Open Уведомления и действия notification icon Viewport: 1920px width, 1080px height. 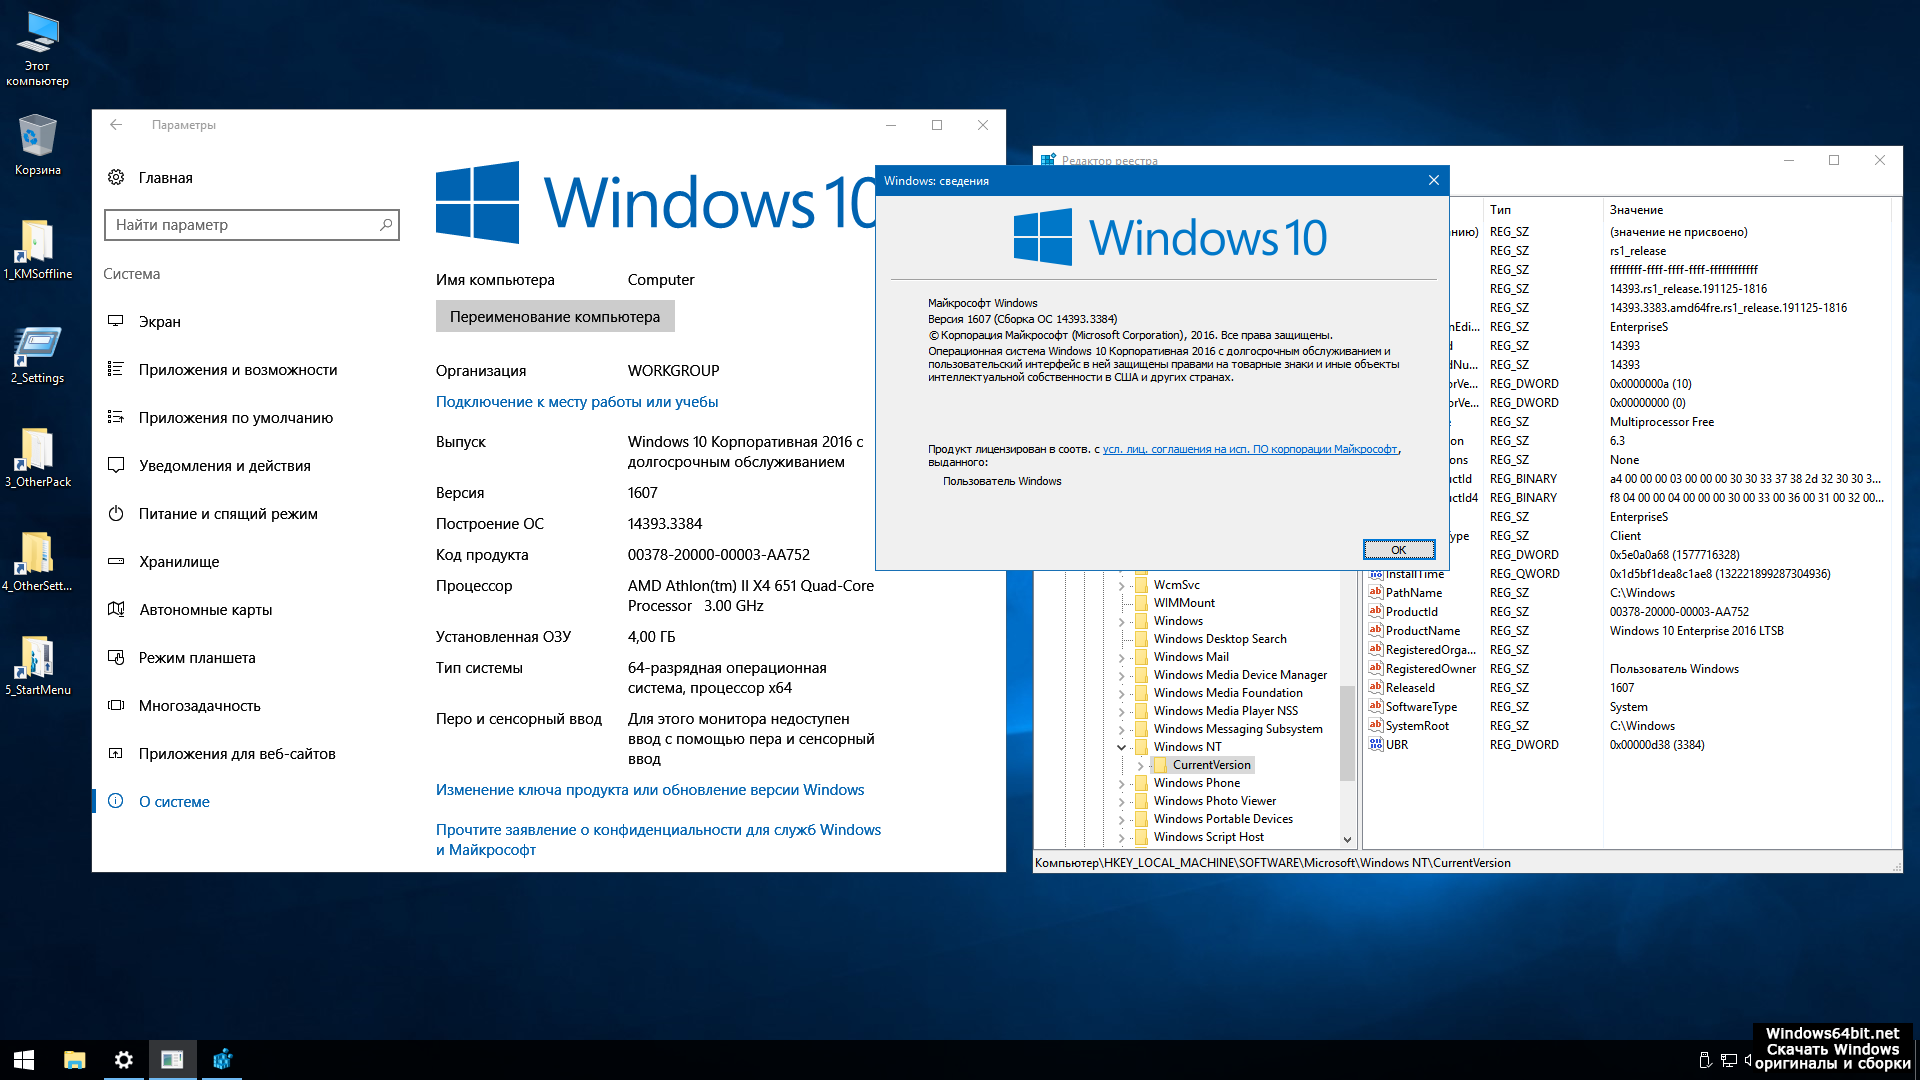tap(116, 465)
